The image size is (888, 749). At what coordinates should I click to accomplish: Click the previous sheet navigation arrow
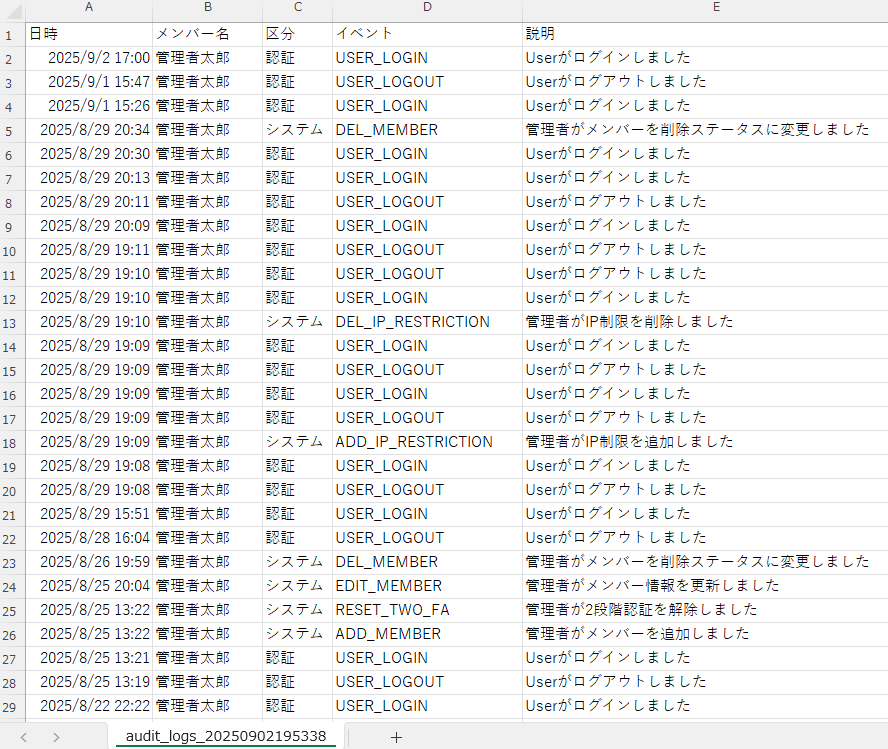(x=24, y=737)
